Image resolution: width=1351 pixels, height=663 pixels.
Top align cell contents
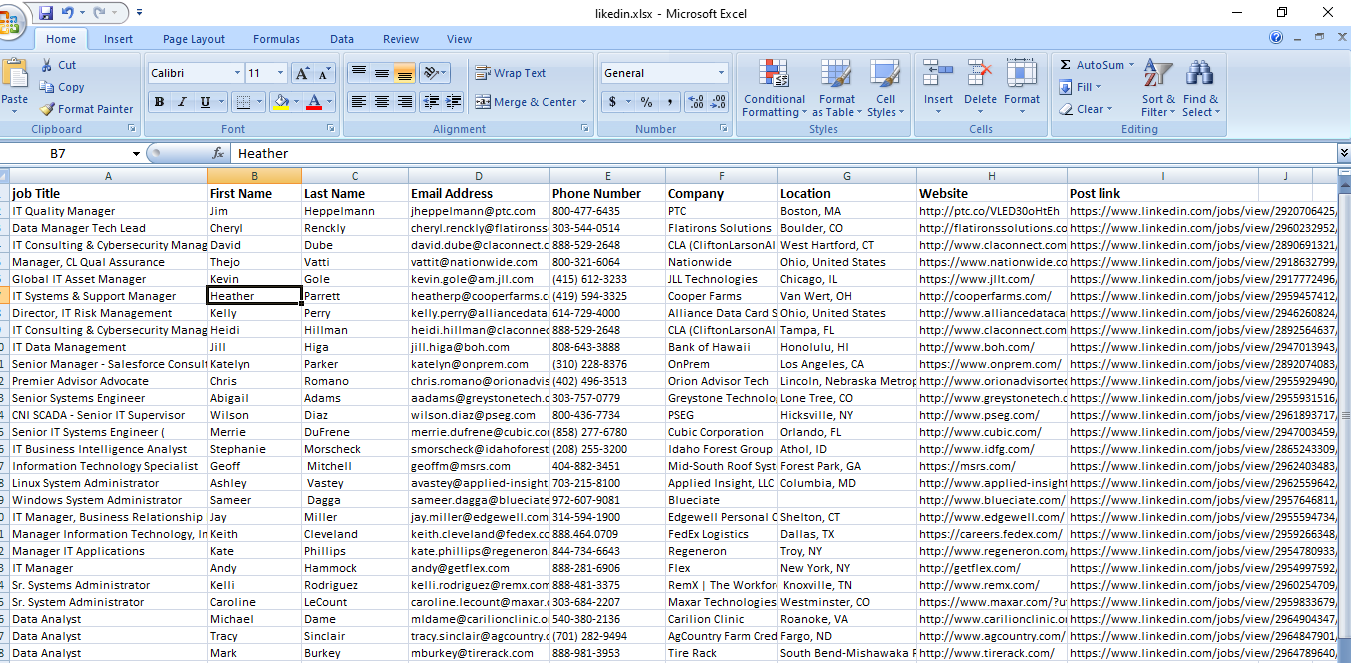click(358, 73)
